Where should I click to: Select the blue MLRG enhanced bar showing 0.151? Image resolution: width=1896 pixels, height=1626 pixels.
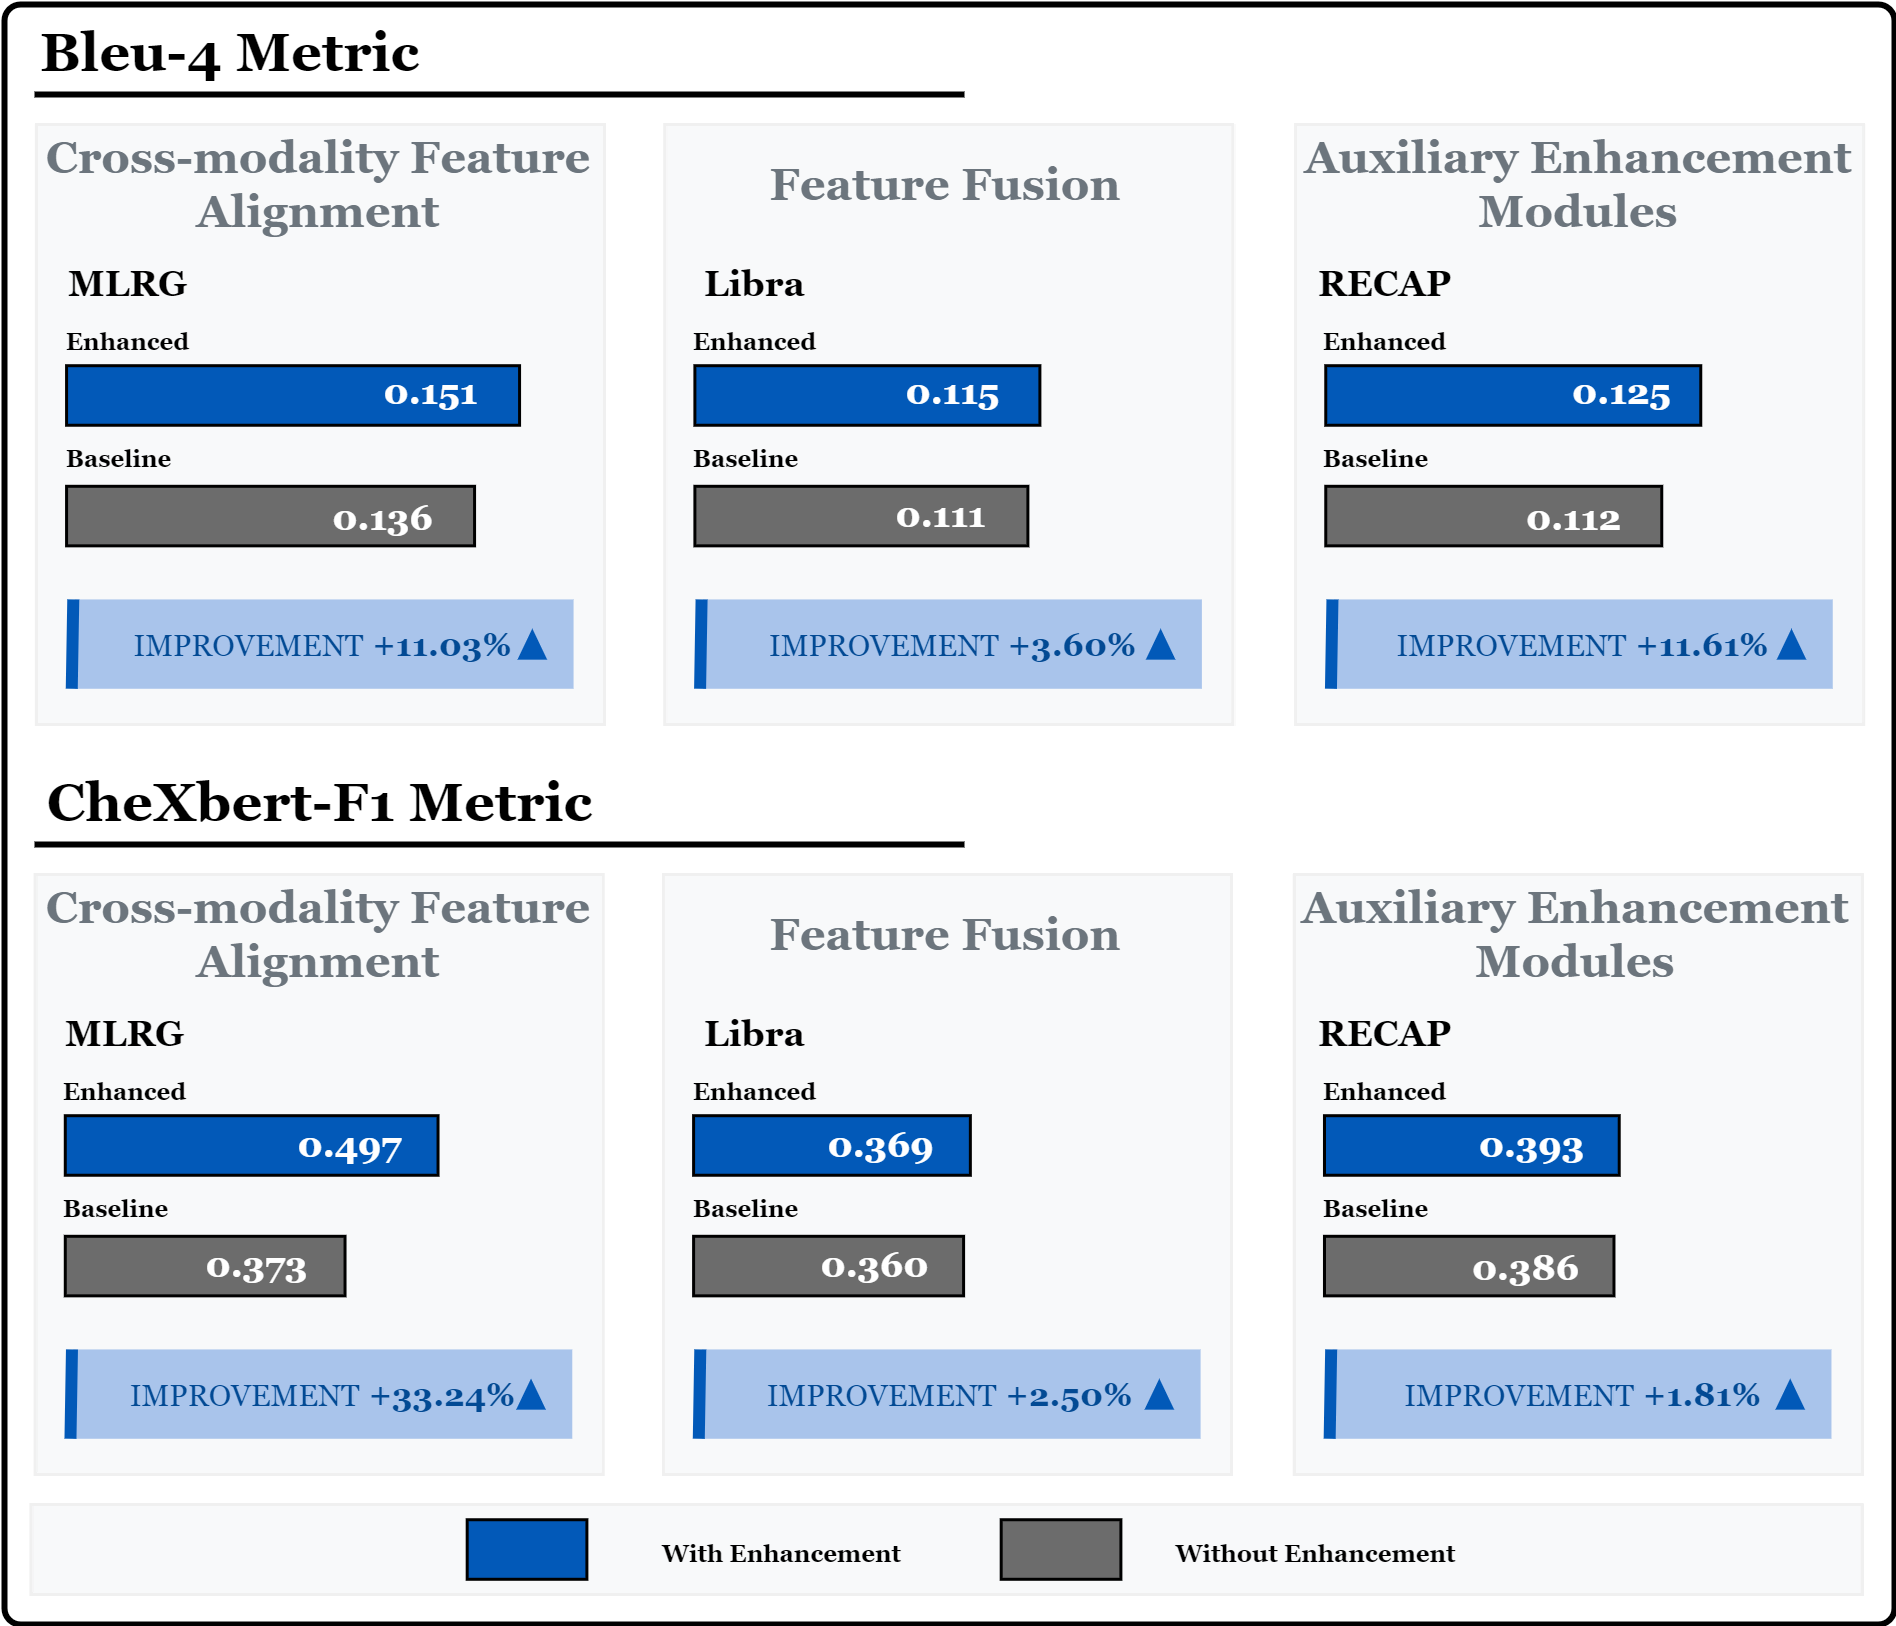tap(293, 395)
